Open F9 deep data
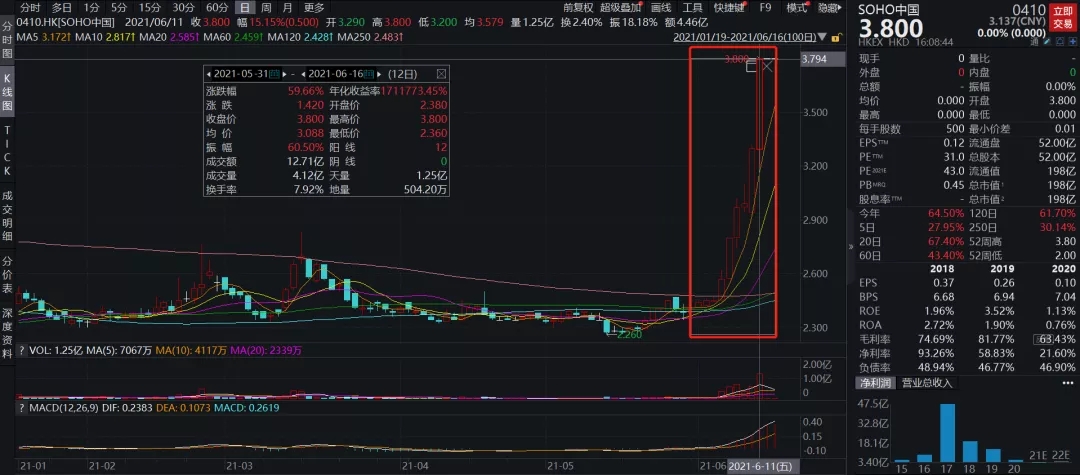1080x475 pixels. [765, 8]
